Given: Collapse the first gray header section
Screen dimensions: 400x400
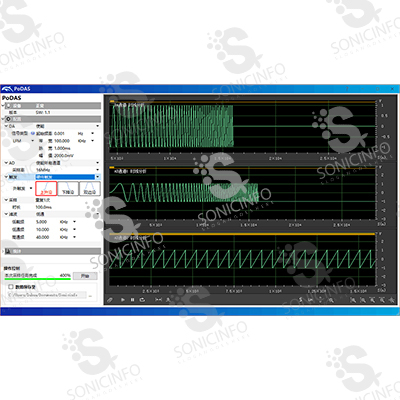Looking at the screenshot, I should [x=3, y=106].
